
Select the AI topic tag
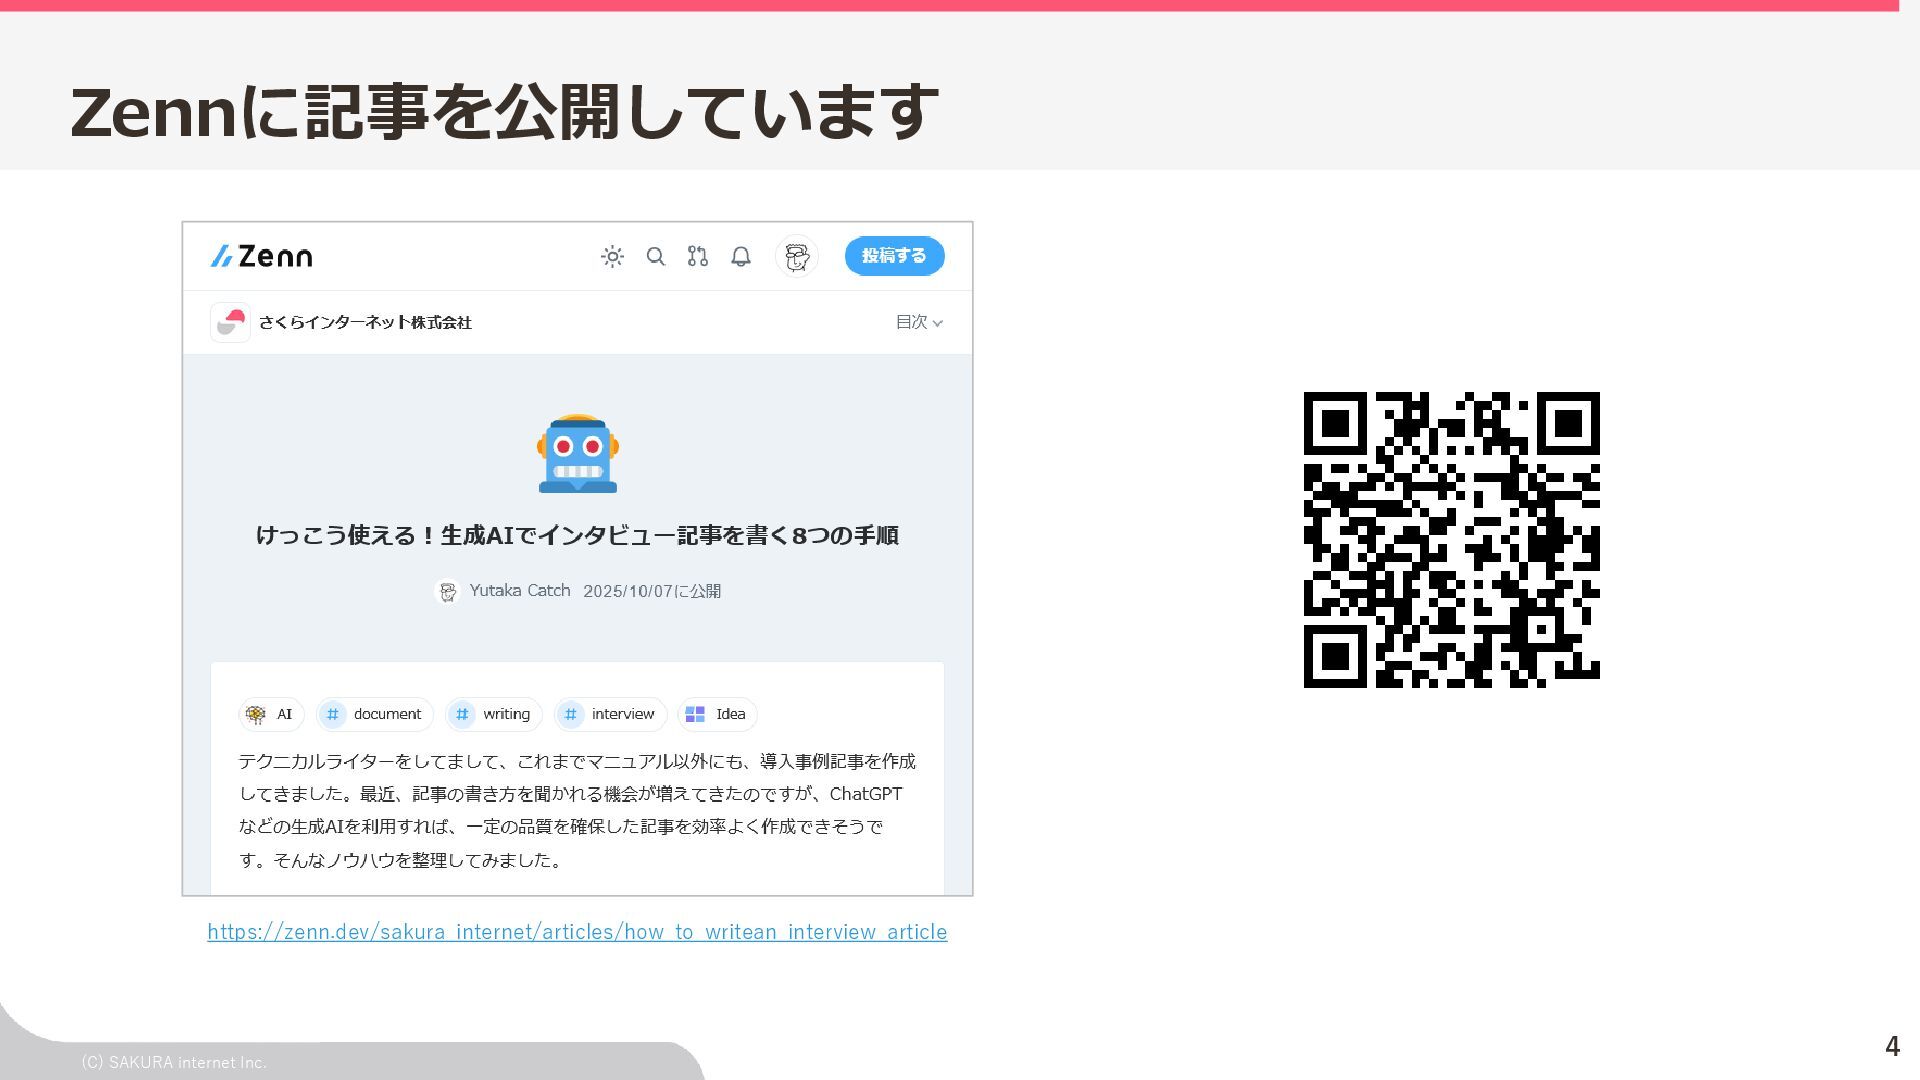coord(271,714)
